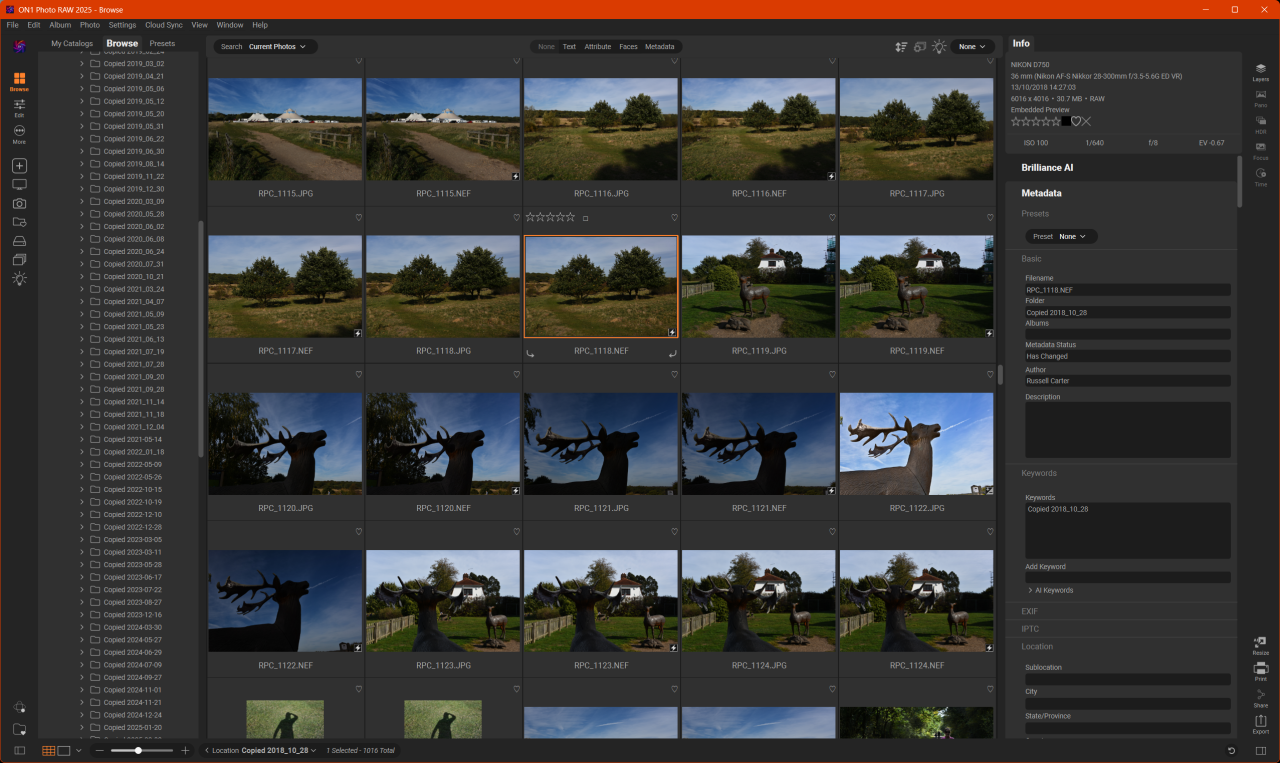The width and height of the screenshot is (1280, 763).
Task: Expand the Copied 2020_10_21 folder
Action: (x=81, y=276)
